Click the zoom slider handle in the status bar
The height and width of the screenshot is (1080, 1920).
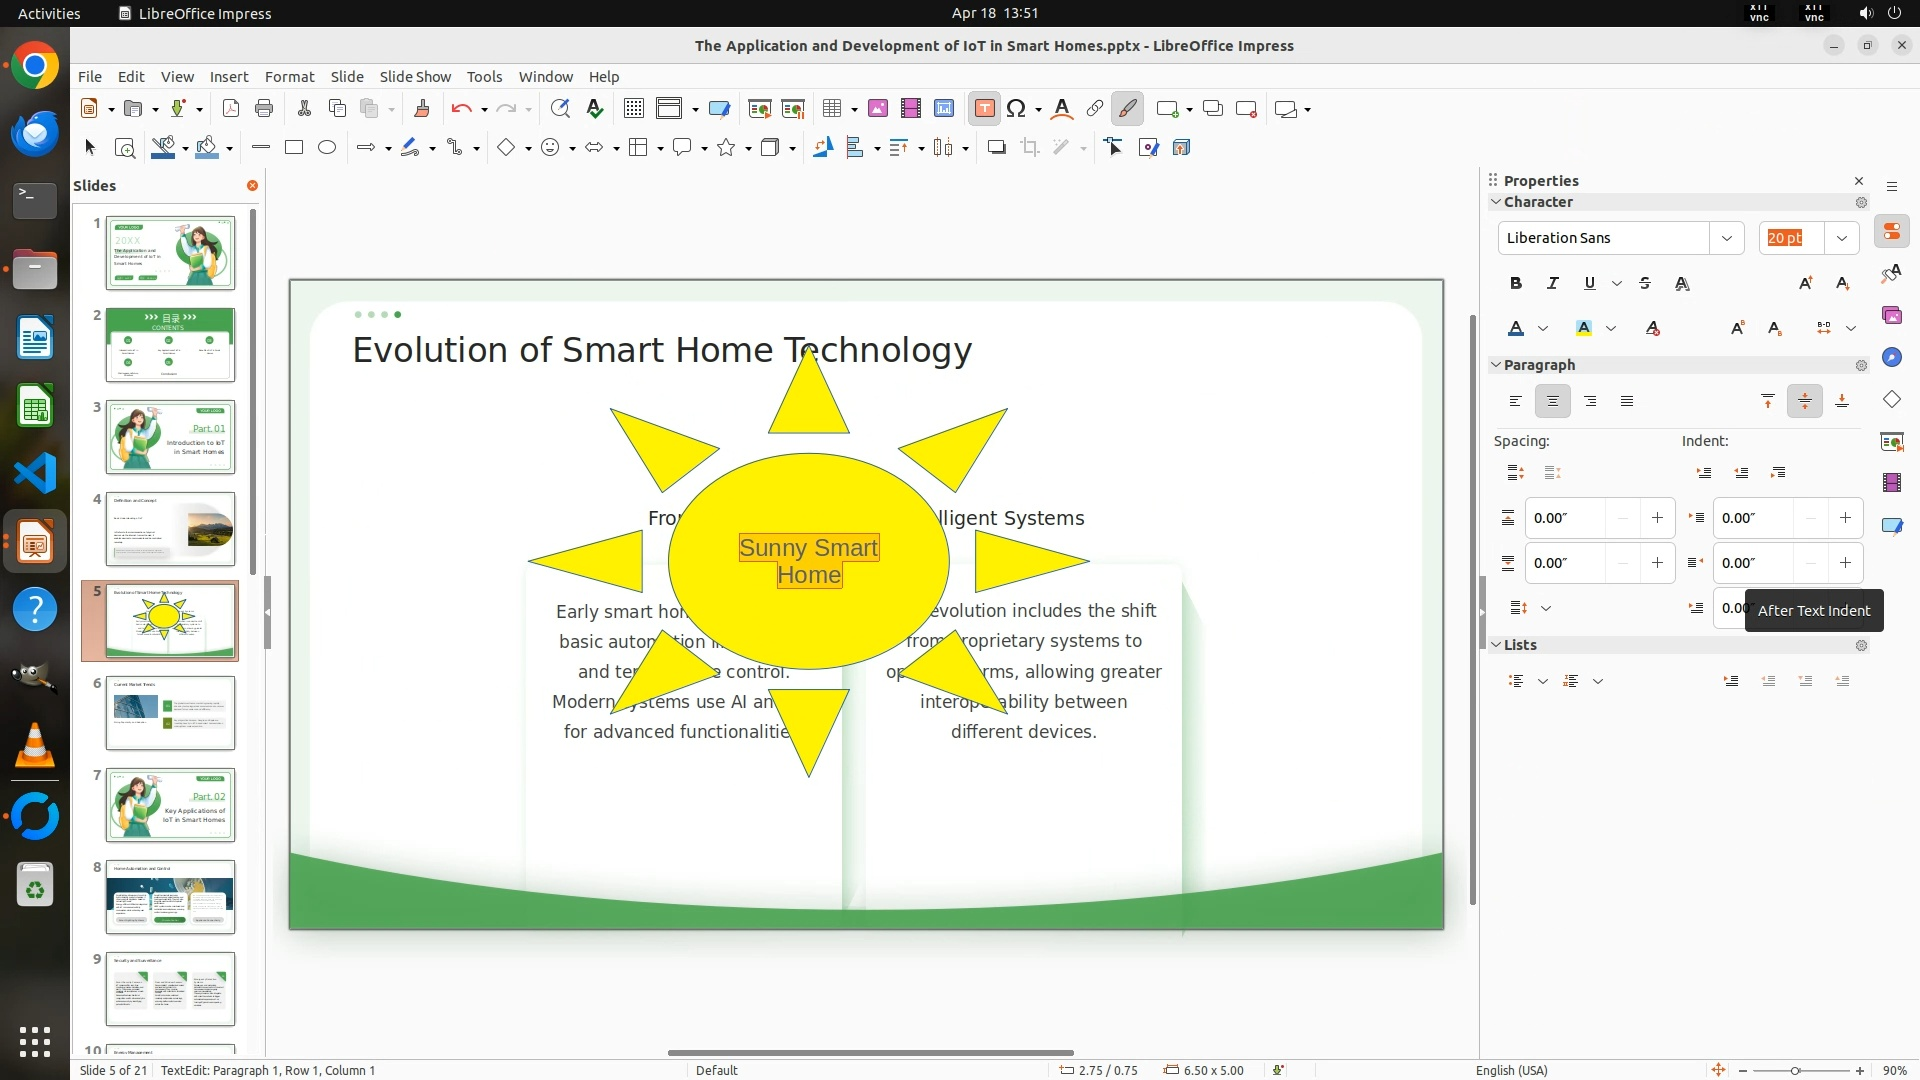point(1795,1071)
